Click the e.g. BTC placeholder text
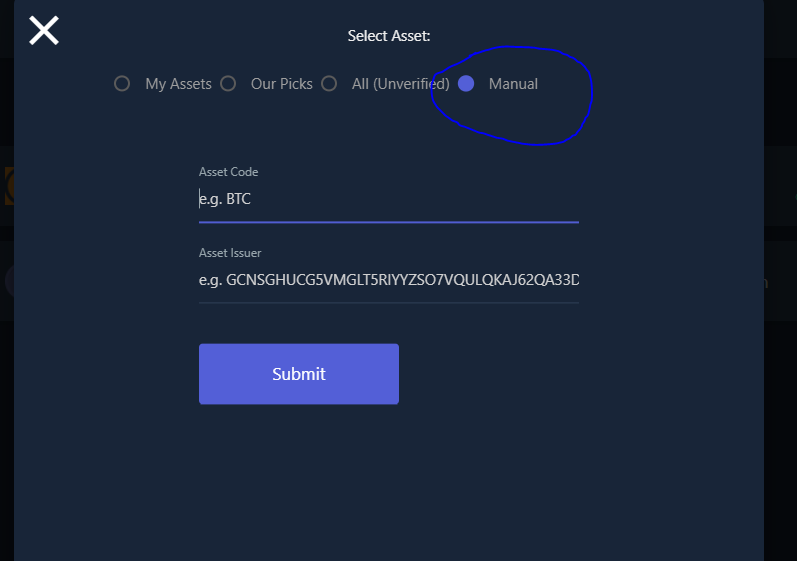The width and height of the screenshot is (797, 561). (x=225, y=199)
